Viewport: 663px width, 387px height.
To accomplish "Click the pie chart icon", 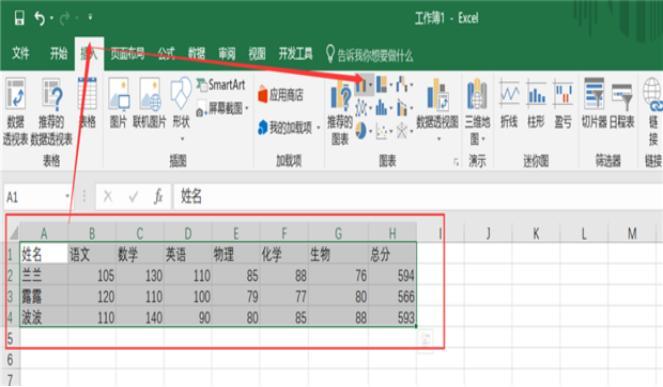I will click(x=361, y=131).
